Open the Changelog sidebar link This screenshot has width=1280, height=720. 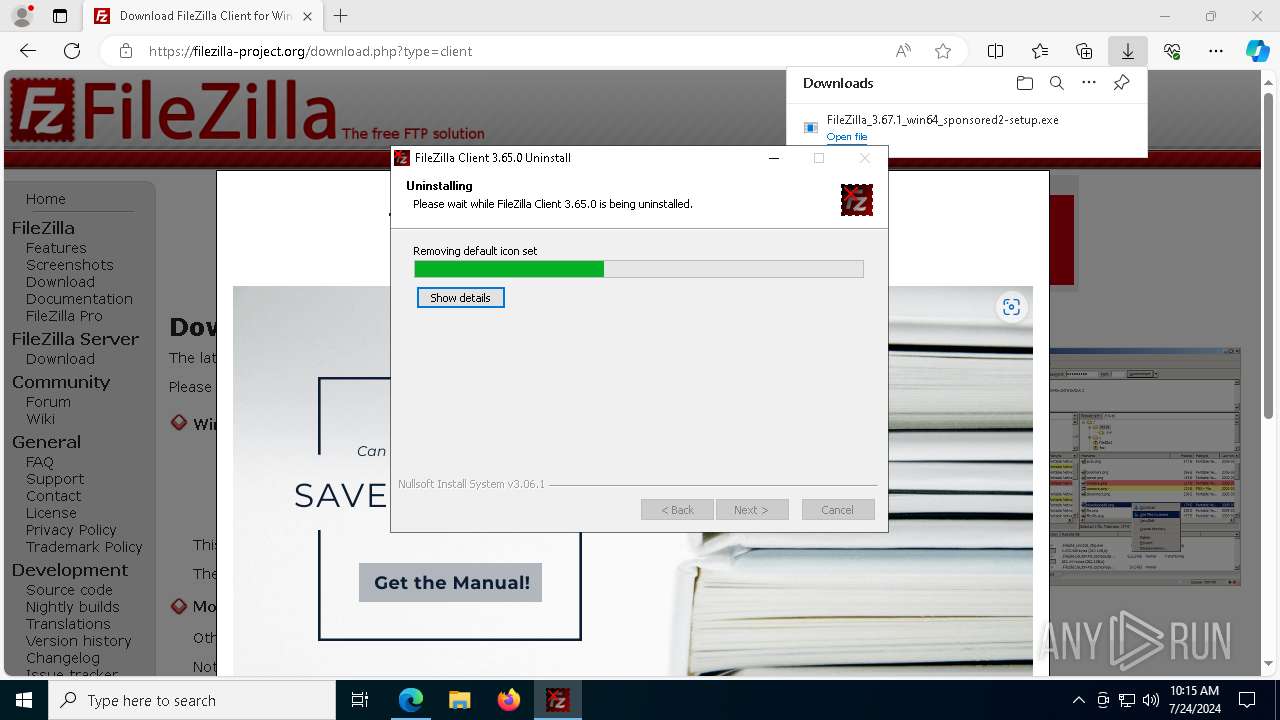click(x=63, y=658)
